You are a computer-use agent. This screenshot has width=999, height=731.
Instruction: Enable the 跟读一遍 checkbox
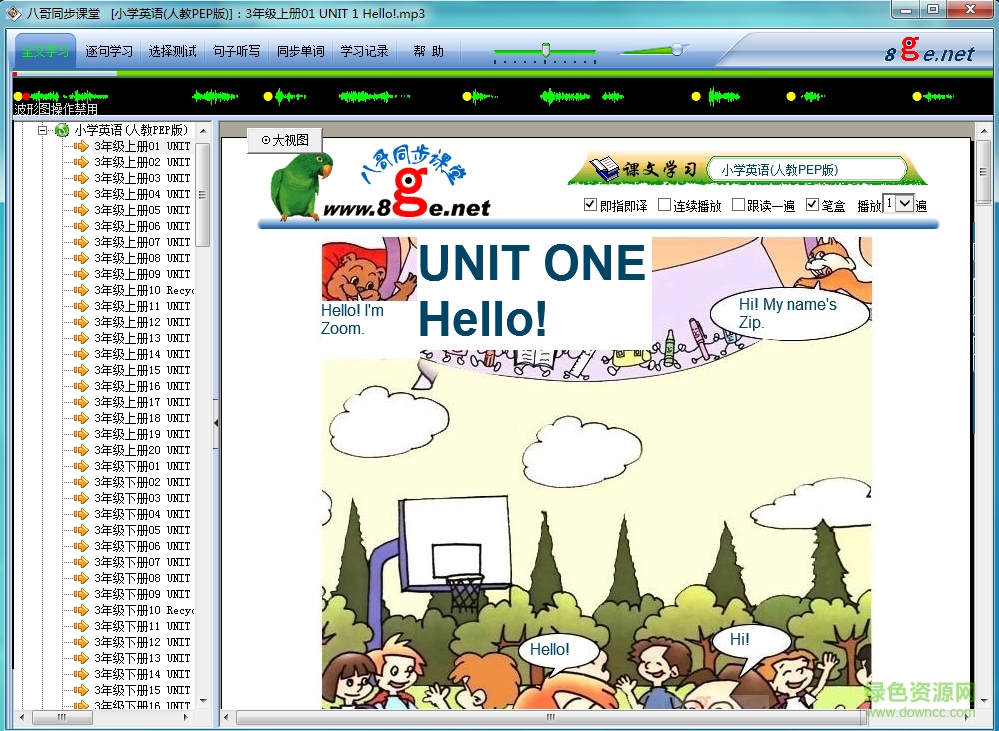(738, 205)
